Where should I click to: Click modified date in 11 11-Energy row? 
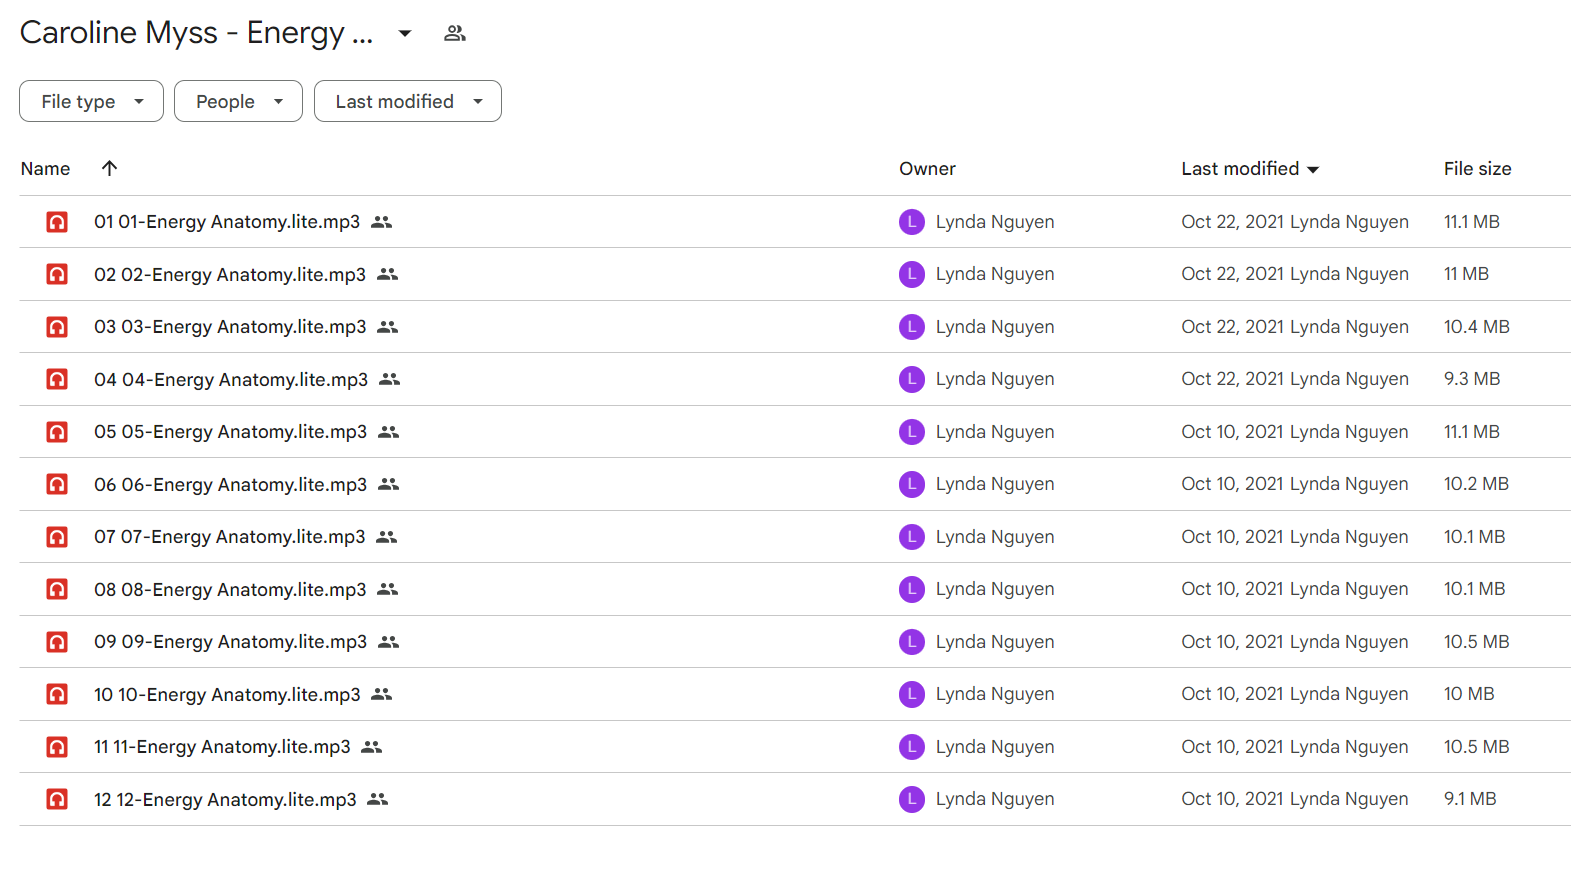coord(1233,747)
